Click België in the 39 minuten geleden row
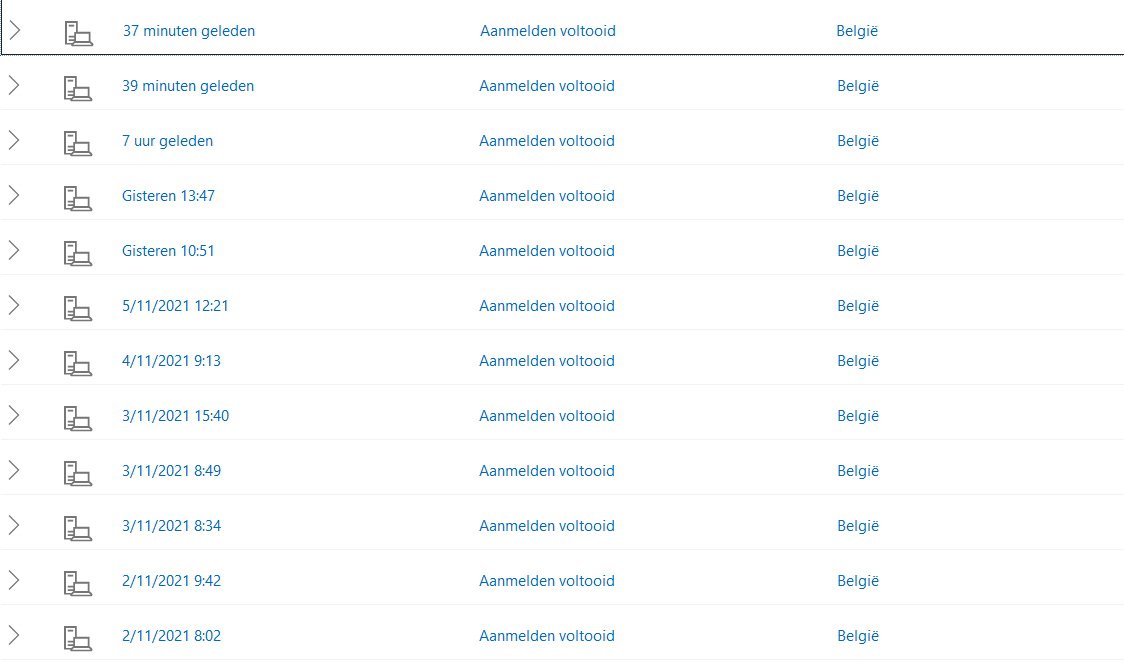Viewport: 1124px width, 668px height. pos(857,86)
